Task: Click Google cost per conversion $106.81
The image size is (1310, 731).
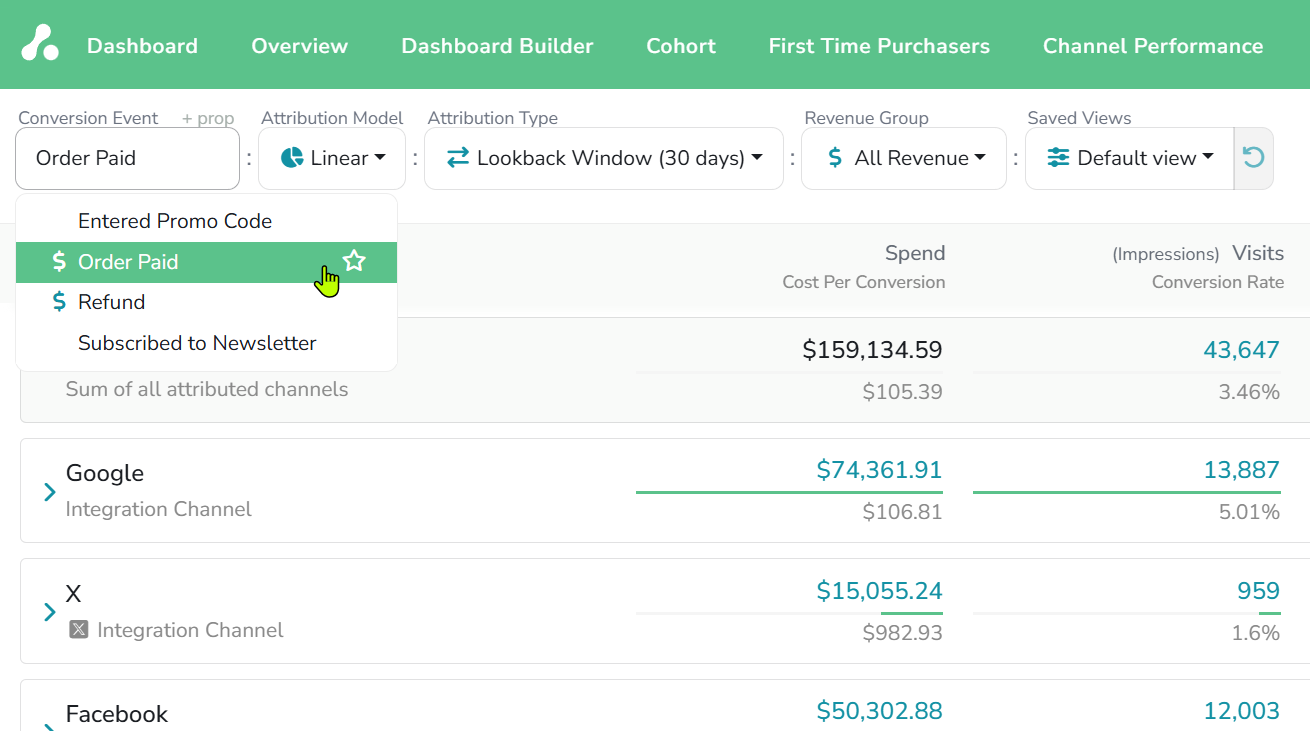Action: click(x=903, y=512)
